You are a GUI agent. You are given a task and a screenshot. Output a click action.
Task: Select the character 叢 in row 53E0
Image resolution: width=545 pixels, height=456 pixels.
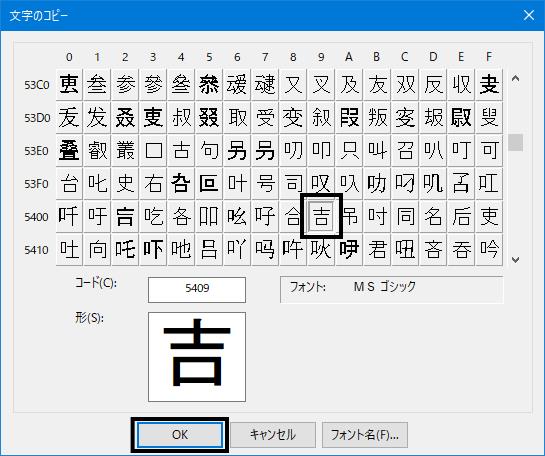[125, 150]
